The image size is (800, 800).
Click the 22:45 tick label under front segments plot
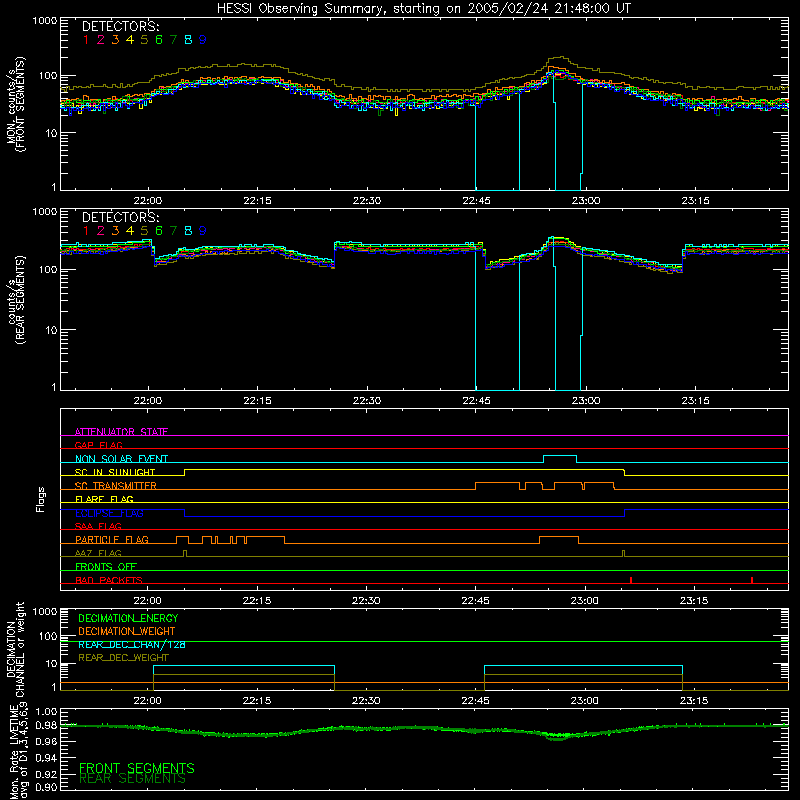point(477,201)
